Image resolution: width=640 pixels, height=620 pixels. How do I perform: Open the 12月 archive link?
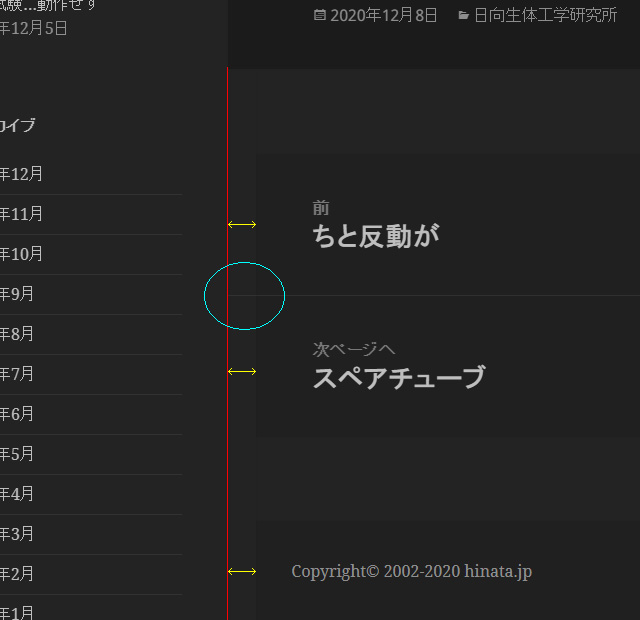click(x=21, y=174)
